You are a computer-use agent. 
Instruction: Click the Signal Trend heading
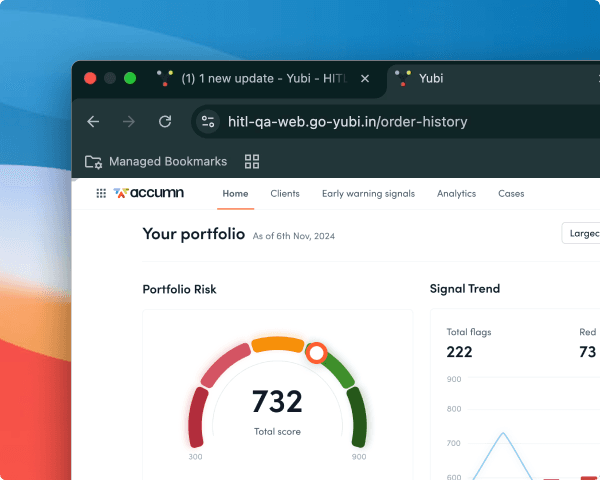465,289
